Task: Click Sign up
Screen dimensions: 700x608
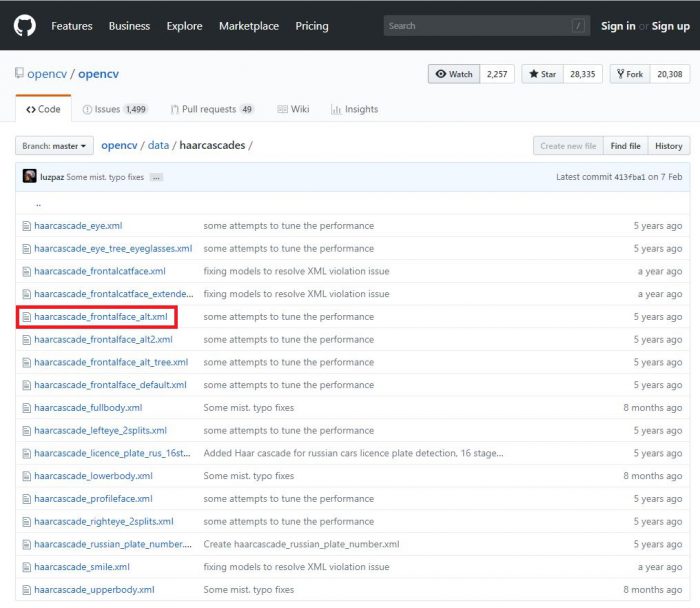Action: pos(671,26)
